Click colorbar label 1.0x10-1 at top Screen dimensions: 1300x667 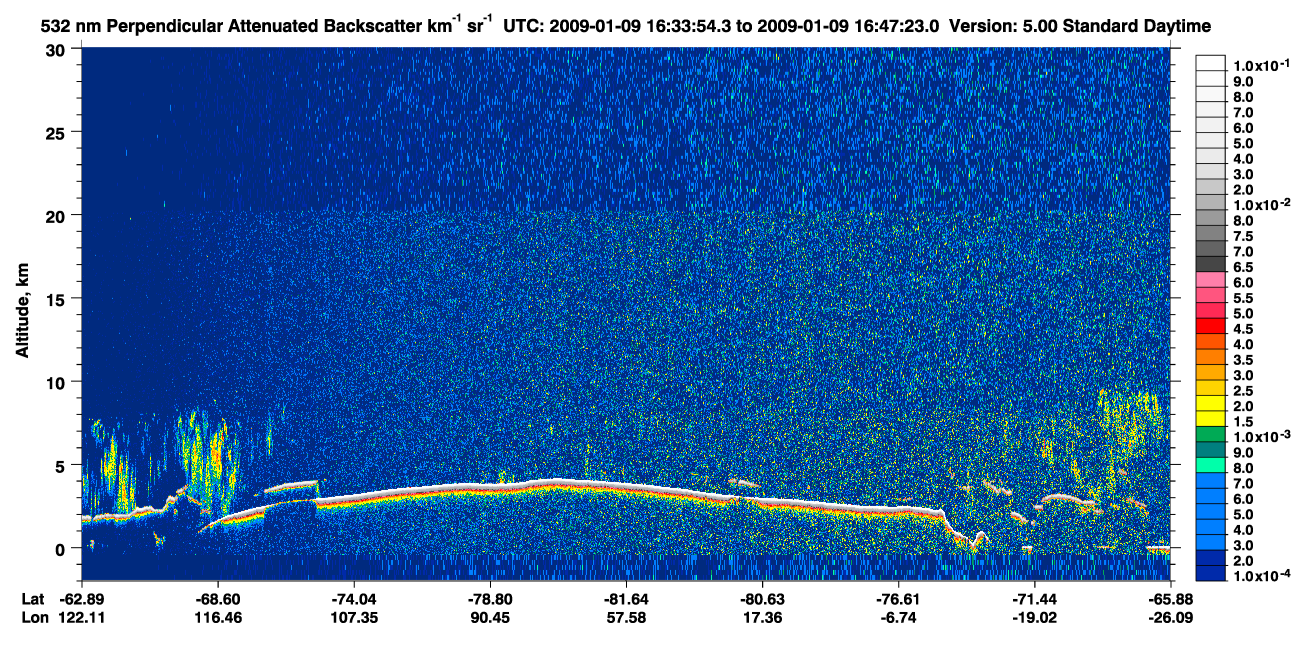pyautogui.click(x=1261, y=65)
